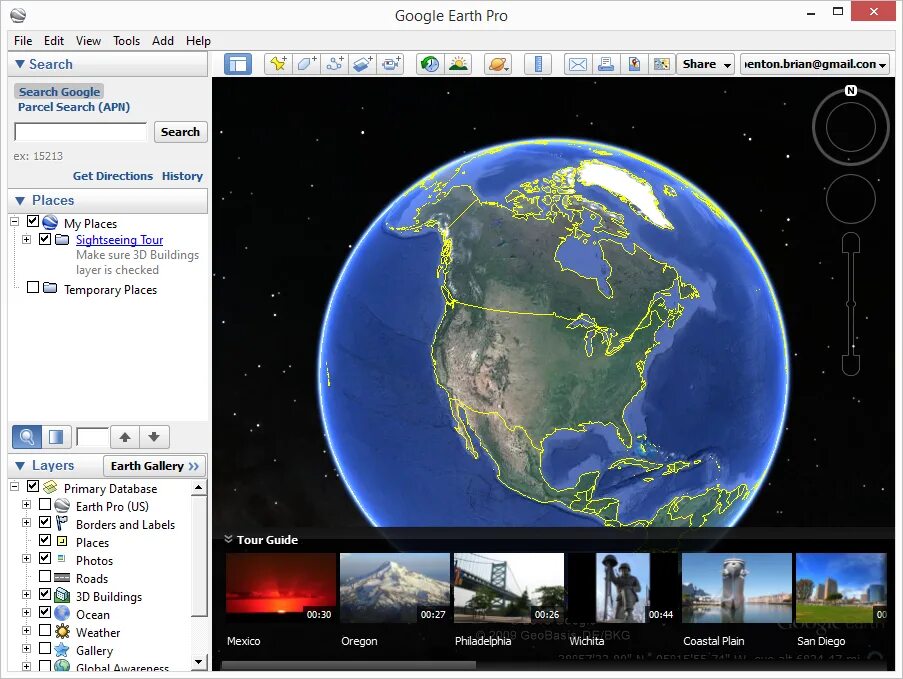Disable Borders and Labels layer
The image size is (903, 679).
coord(45,522)
